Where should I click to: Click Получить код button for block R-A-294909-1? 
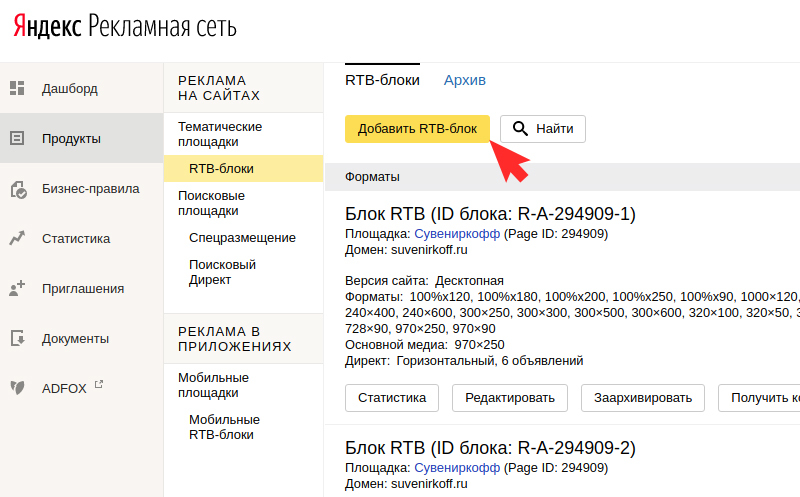pos(759,398)
